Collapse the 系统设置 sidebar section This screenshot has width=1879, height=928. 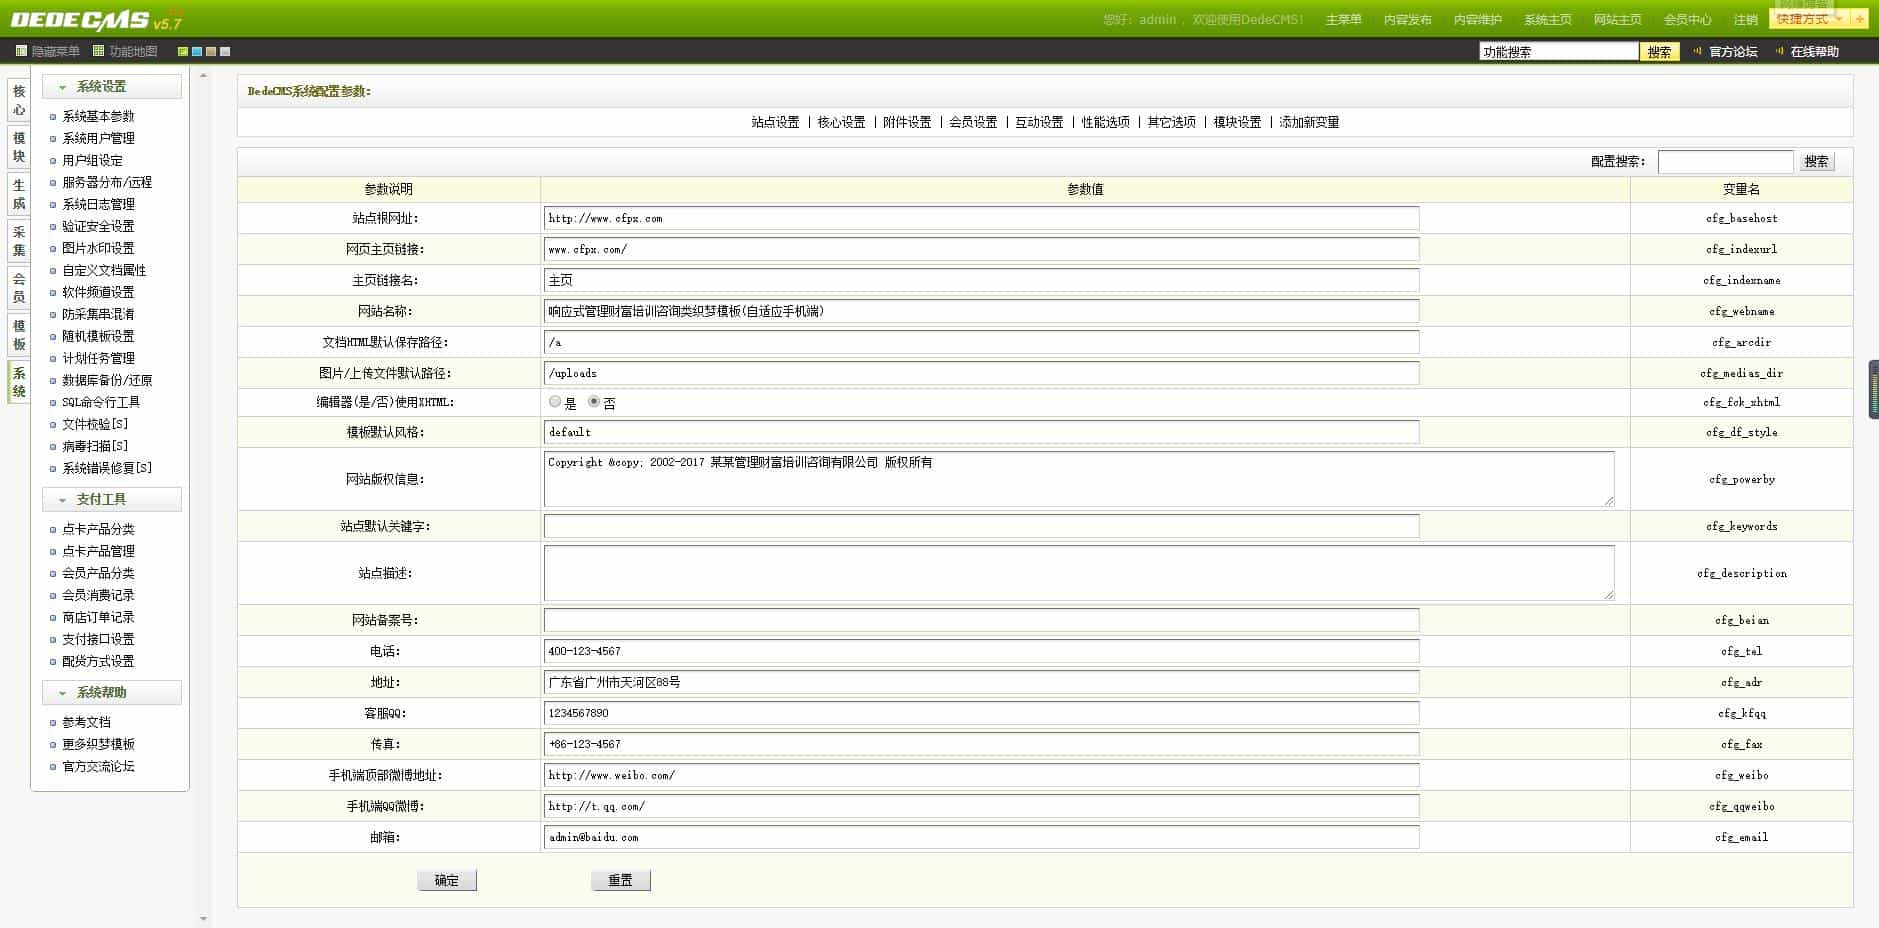click(112, 87)
